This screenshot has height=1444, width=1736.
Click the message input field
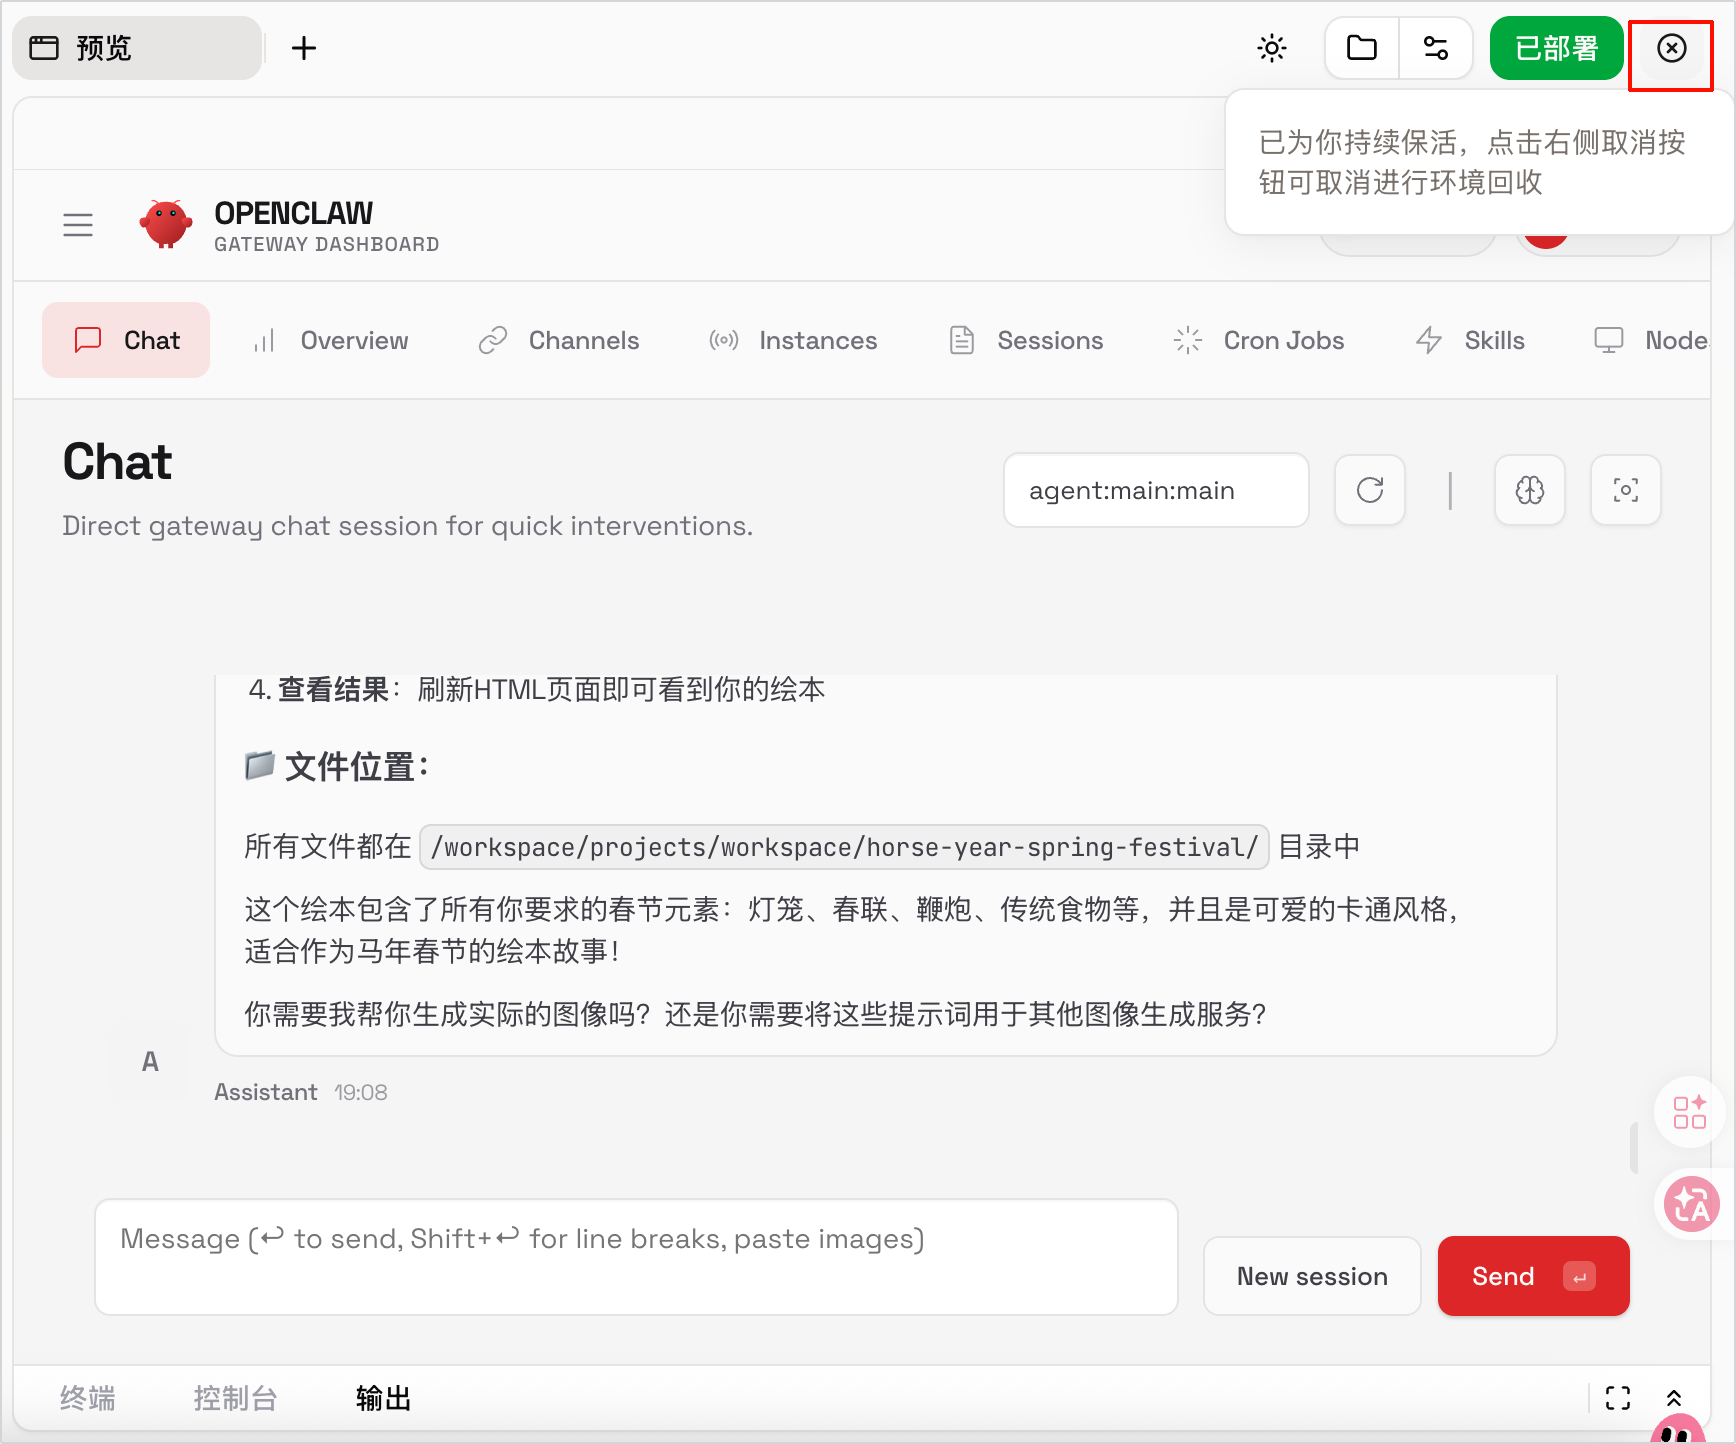tap(636, 1257)
